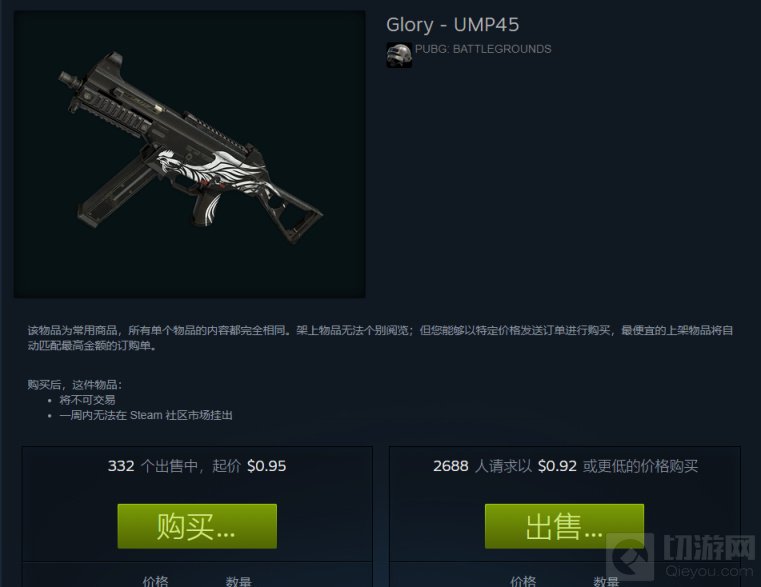The width and height of the screenshot is (761, 587).
Task: Open the PUBG: BATTLEGROUNDS game link
Action: pos(483,49)
